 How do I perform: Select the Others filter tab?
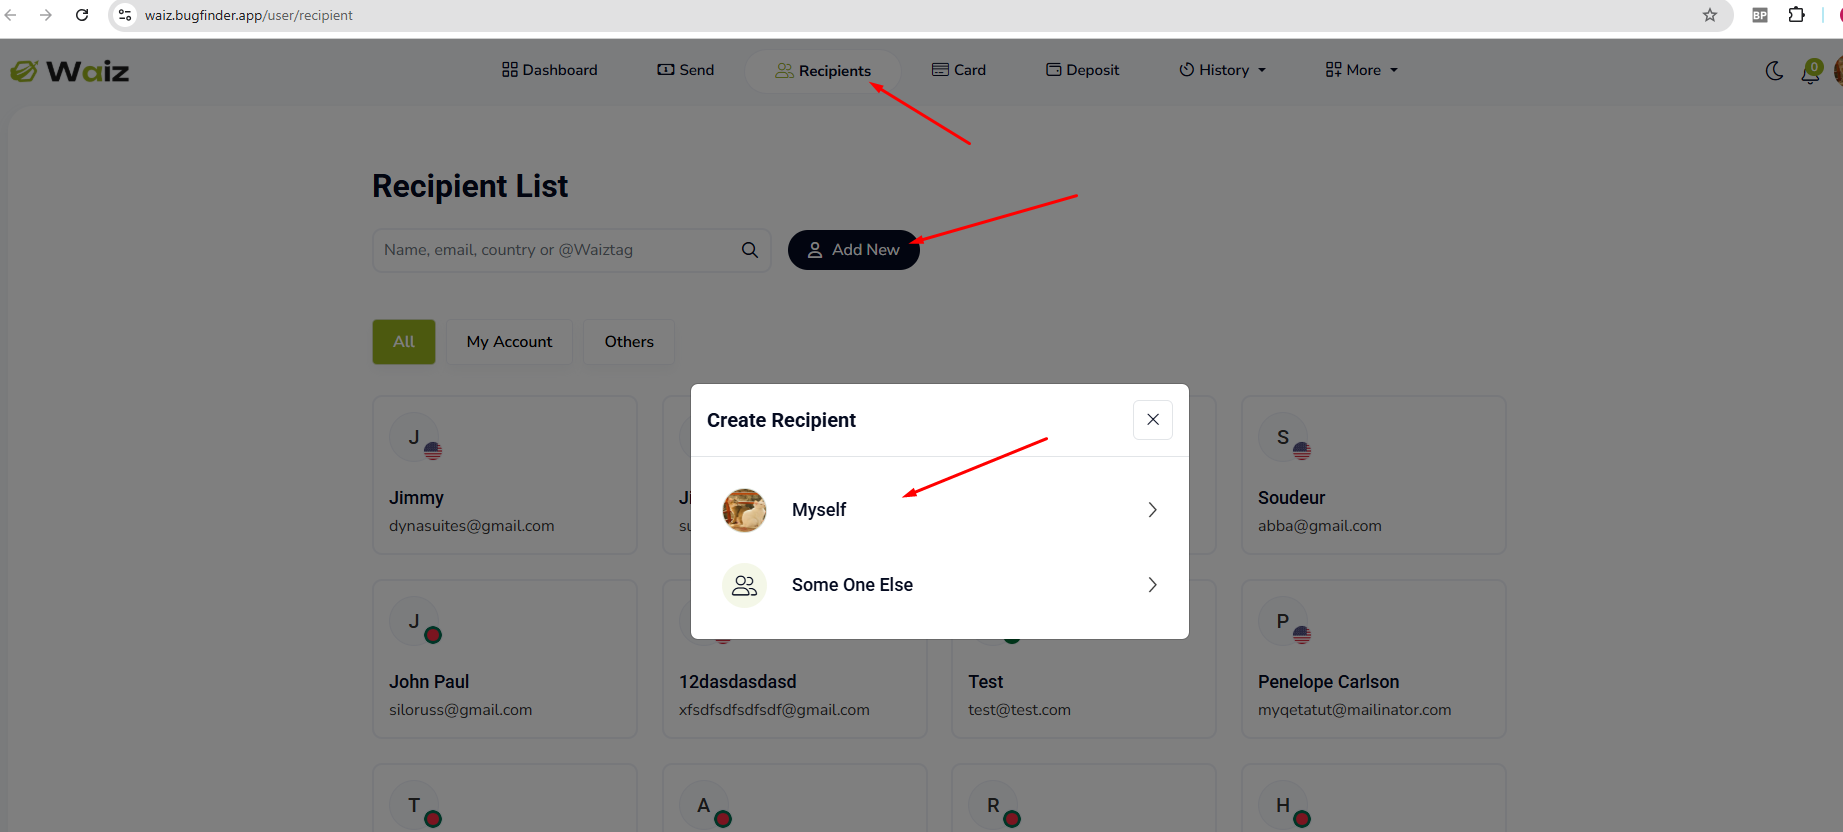pyautogui.click(x=629, y=342)
